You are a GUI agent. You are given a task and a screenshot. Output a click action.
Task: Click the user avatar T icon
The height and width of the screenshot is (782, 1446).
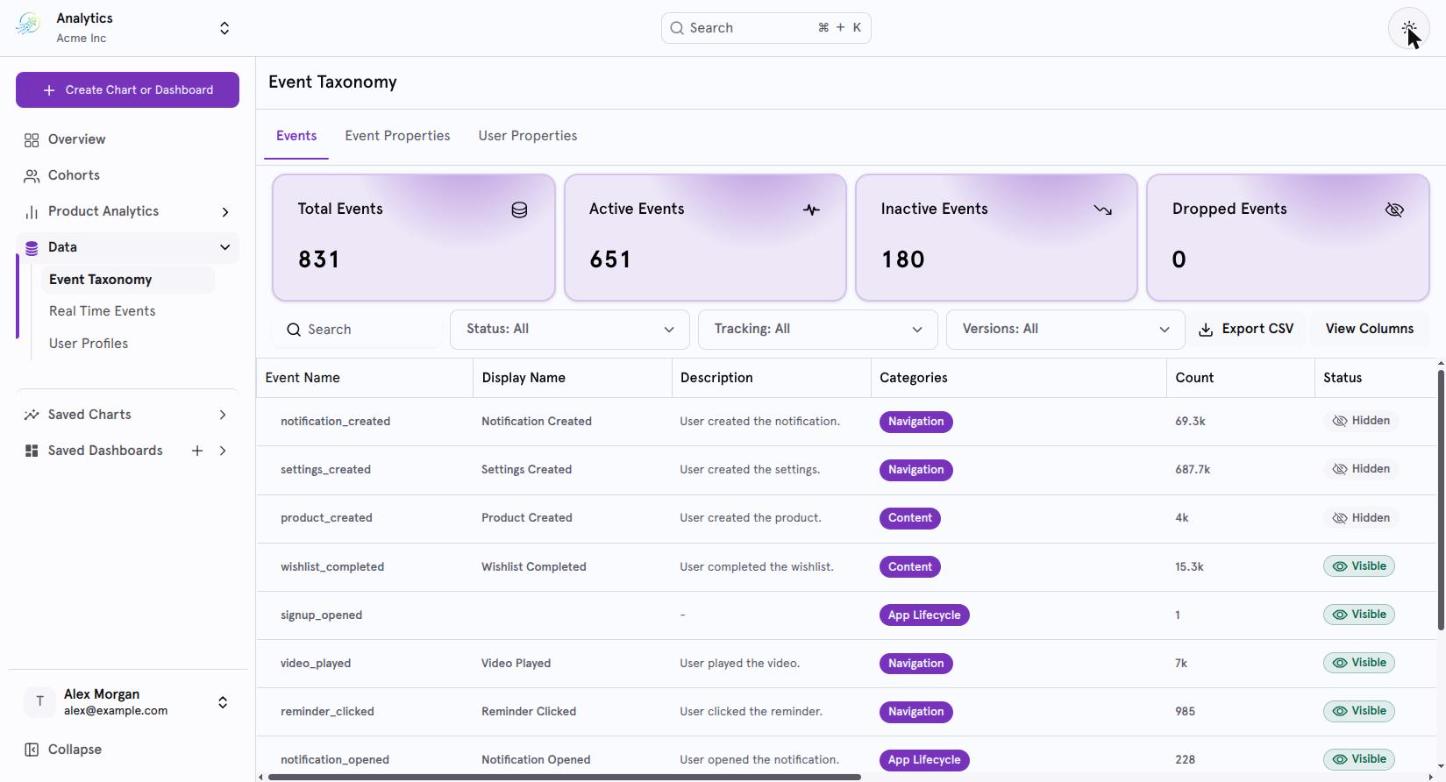pos(39,702)
